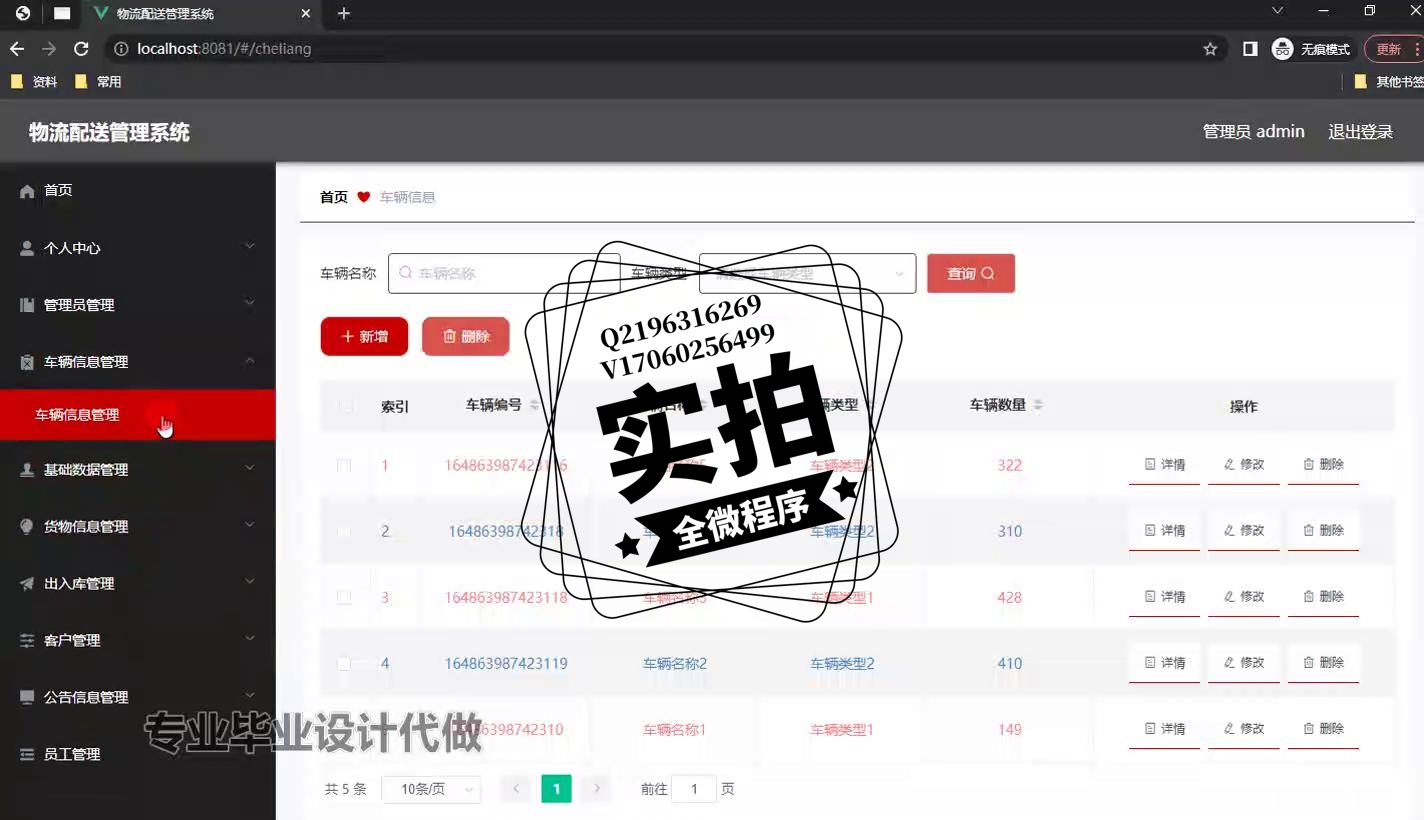Click 首页 breadcrumb link
1424x820 pixels.
click(x=334, y=197)
